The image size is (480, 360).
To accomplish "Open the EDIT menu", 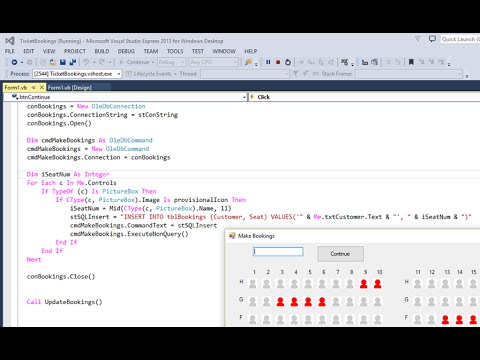I will [29, 51].
